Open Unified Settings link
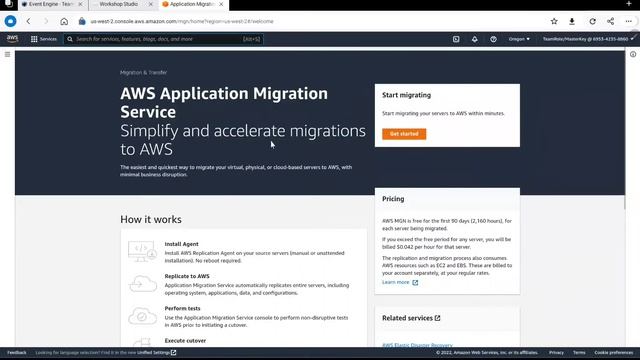 (x=156, y=353)
